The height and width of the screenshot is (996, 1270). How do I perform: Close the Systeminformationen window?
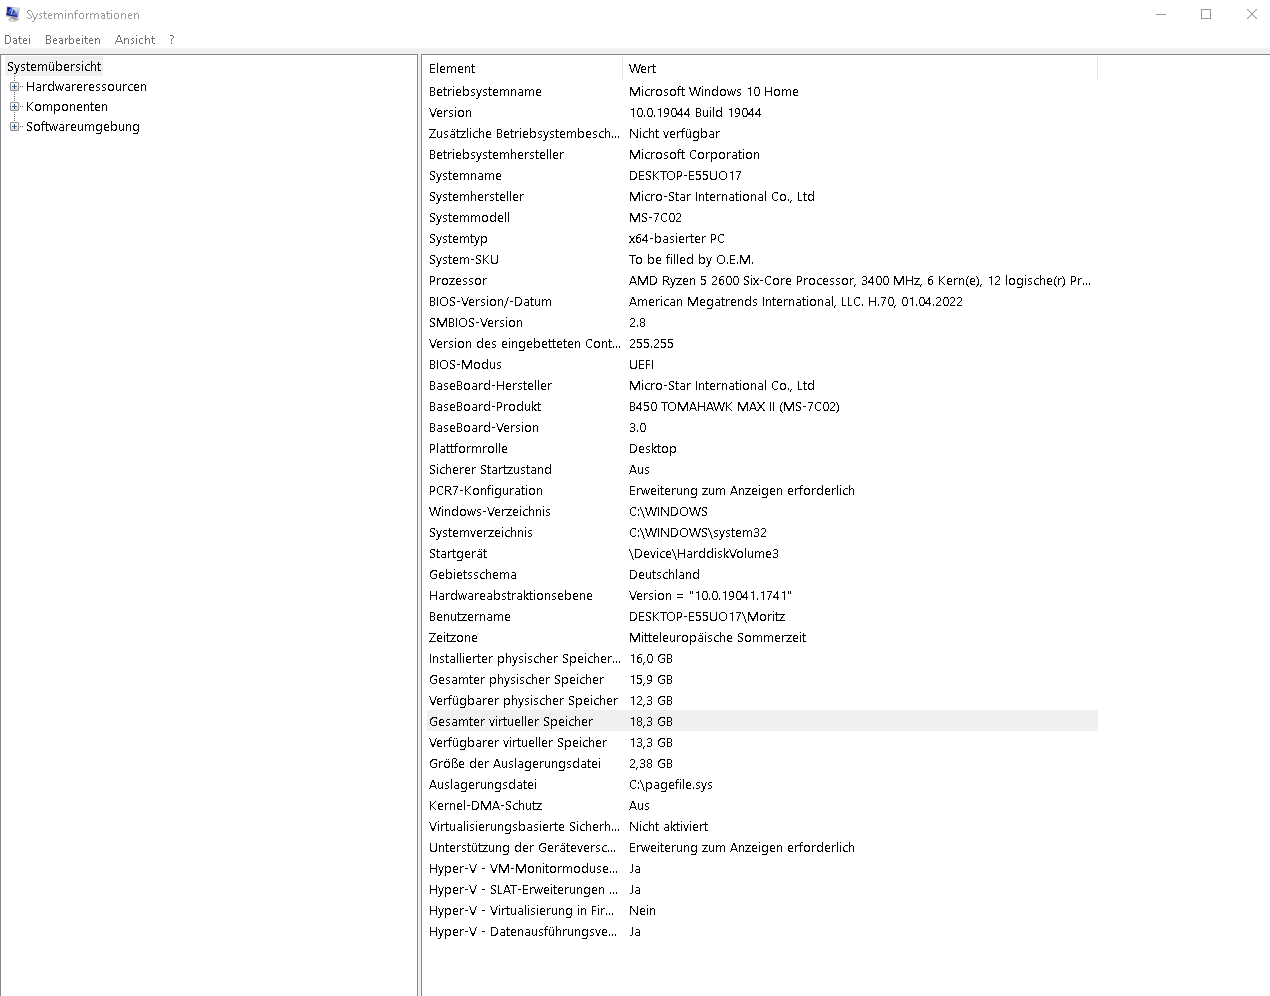coord(1251,14)
